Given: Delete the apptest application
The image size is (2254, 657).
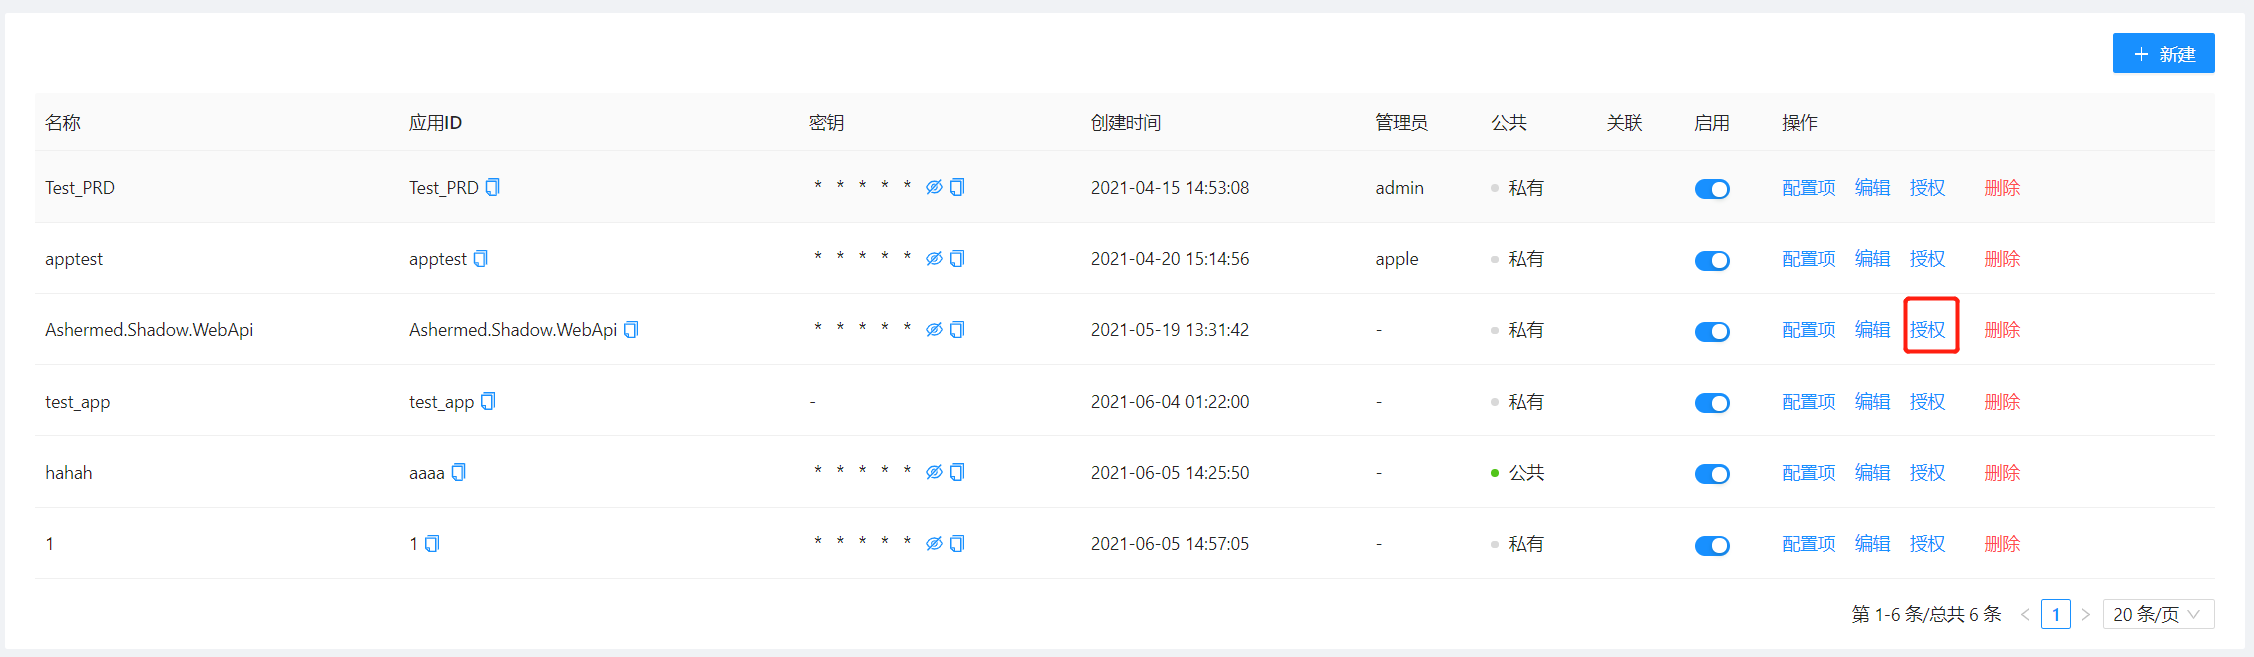Looking at the screenshot, I should coord(2002,258).
